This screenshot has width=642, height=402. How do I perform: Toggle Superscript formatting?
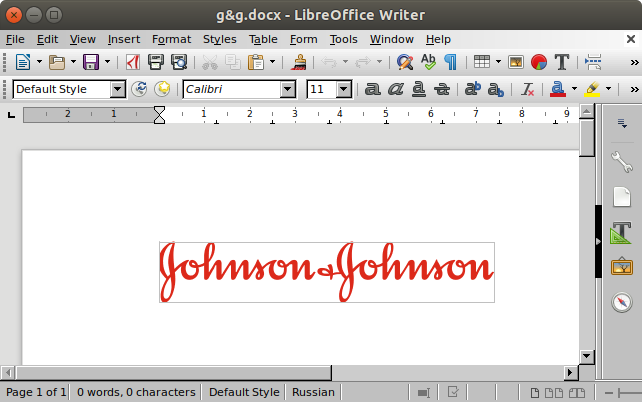tap(472, 89)
